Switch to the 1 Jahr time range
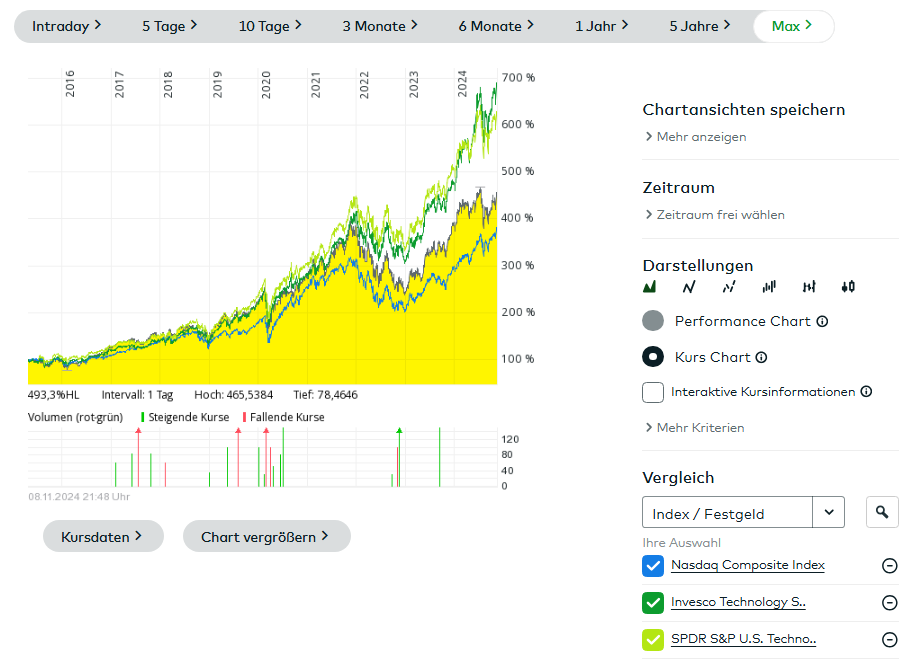Screen dimensions: 908x664 (x=601, y=26)
